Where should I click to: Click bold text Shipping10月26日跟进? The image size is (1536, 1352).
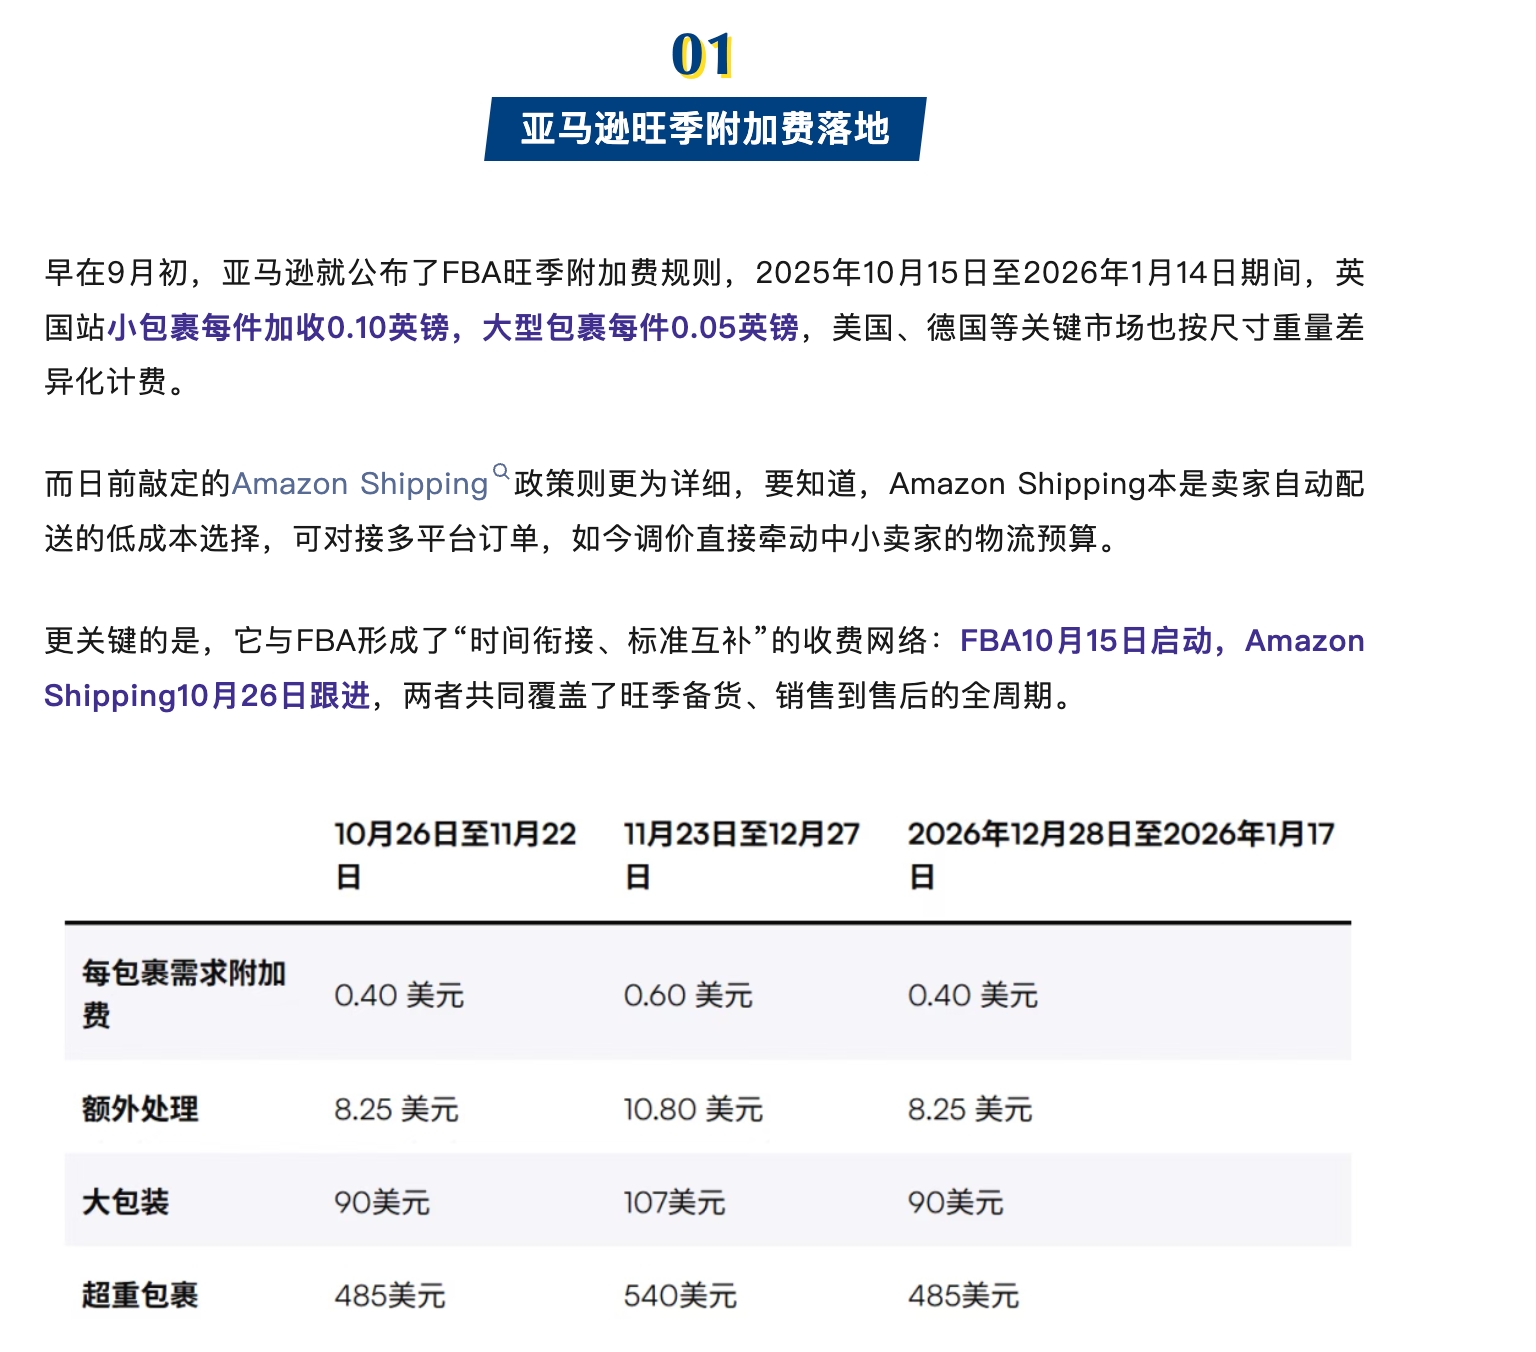(x=207, y=696)
